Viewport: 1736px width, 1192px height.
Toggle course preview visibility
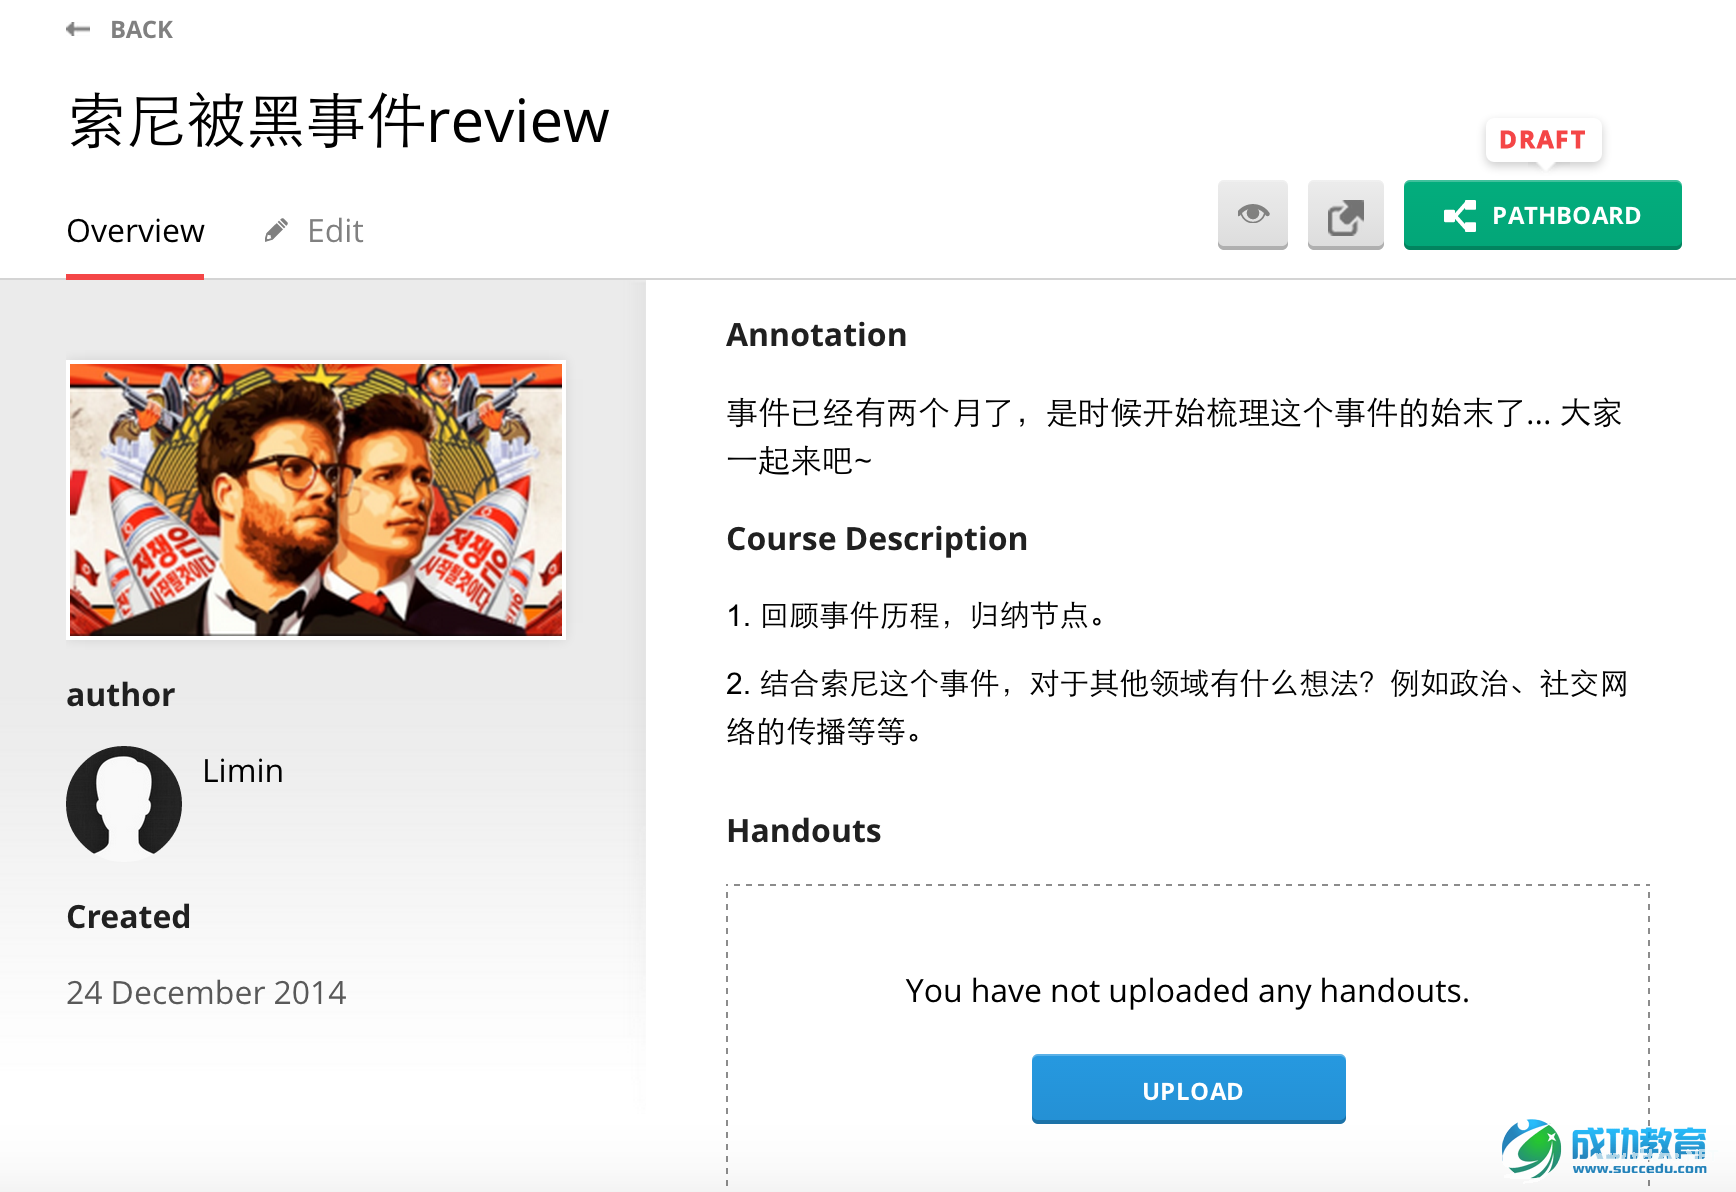(x=1252, y=214)
